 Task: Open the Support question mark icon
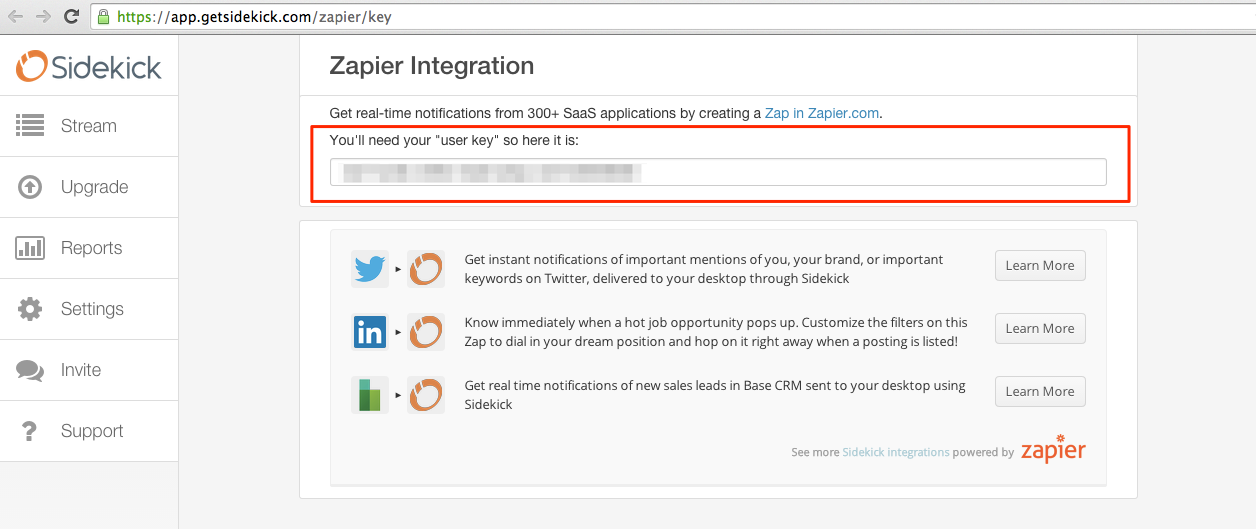pos(30,431)
